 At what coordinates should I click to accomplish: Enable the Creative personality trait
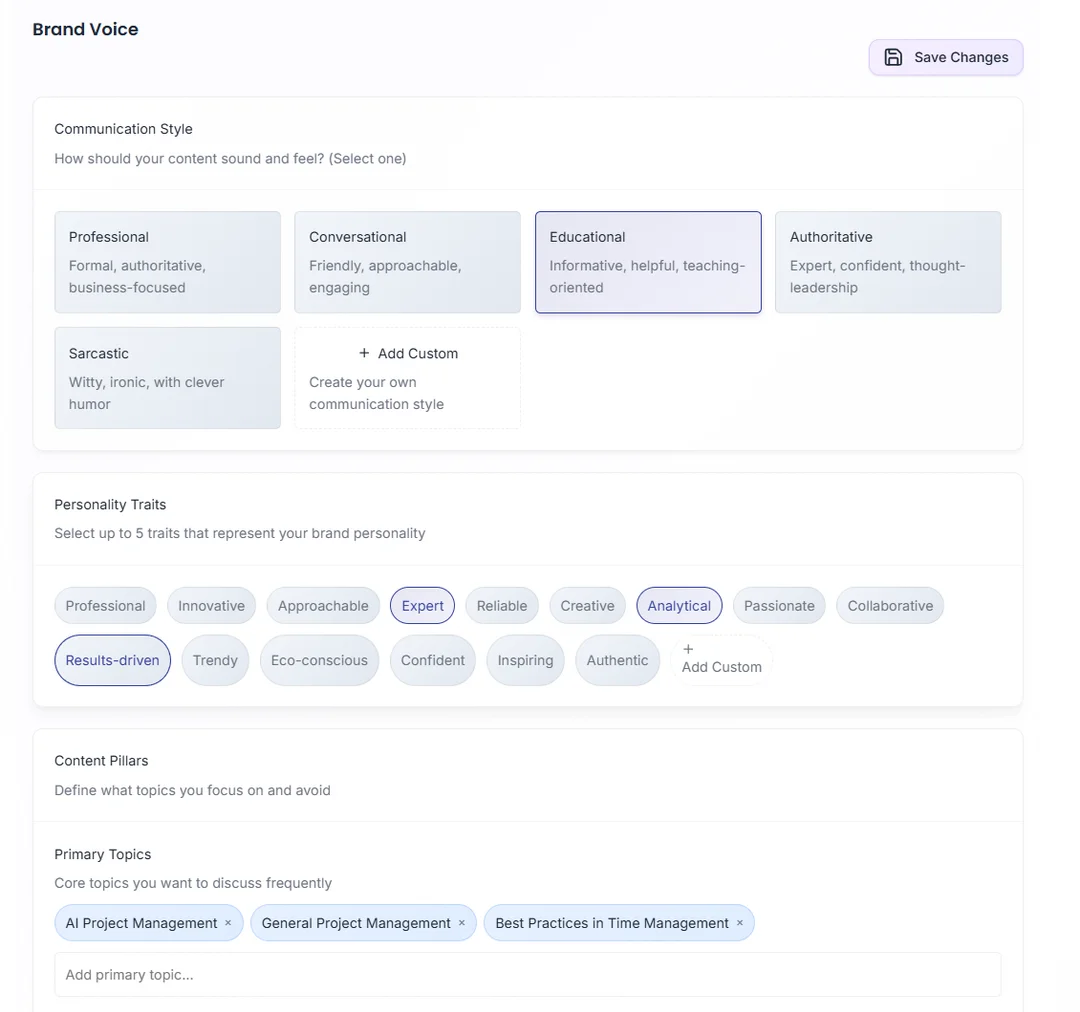pos(587,605)
